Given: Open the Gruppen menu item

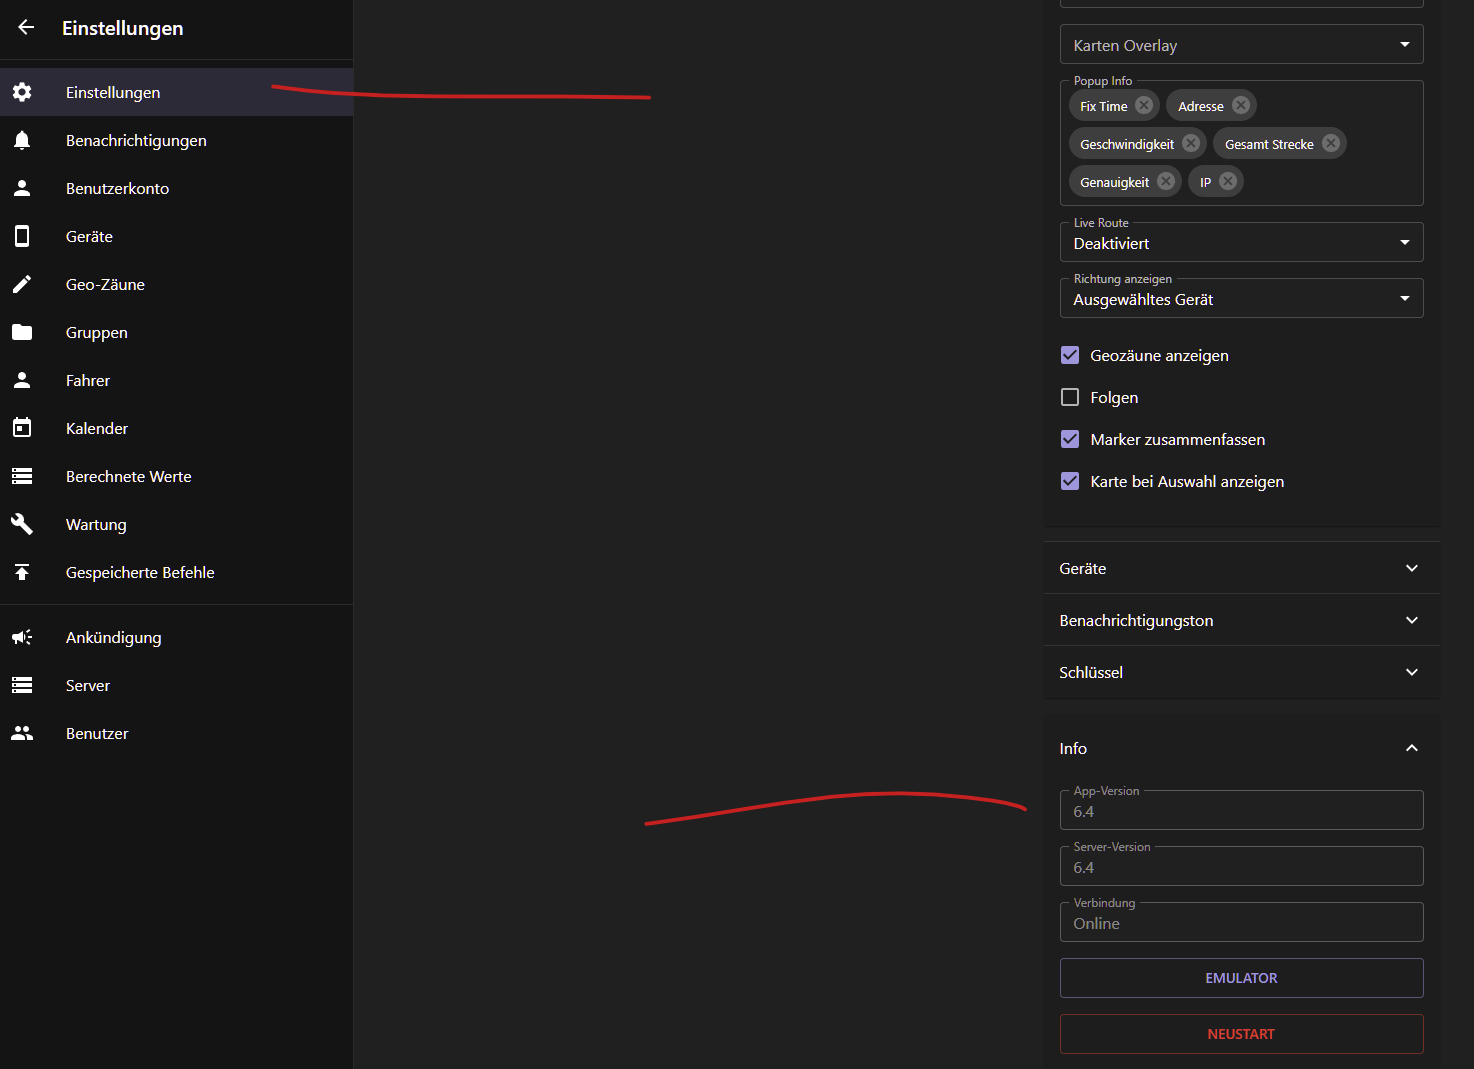Looking at the screenshot, I should pyautogui.click(x=176, y=332).
